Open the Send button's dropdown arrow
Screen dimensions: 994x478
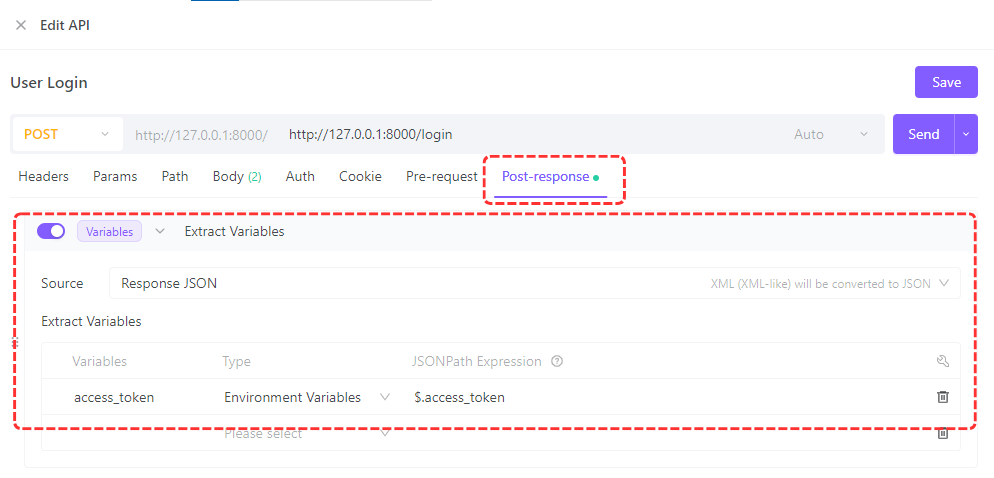point(966,134)
